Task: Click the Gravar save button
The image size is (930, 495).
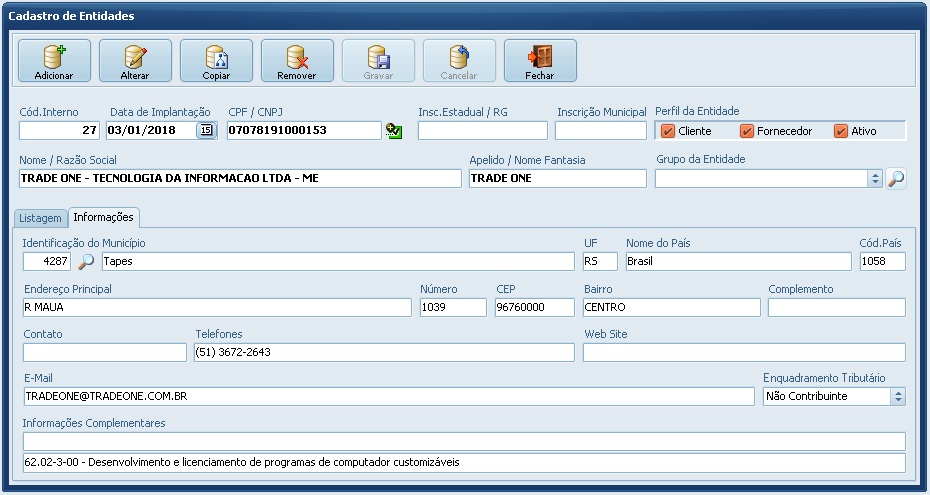Action: point(378,60)
